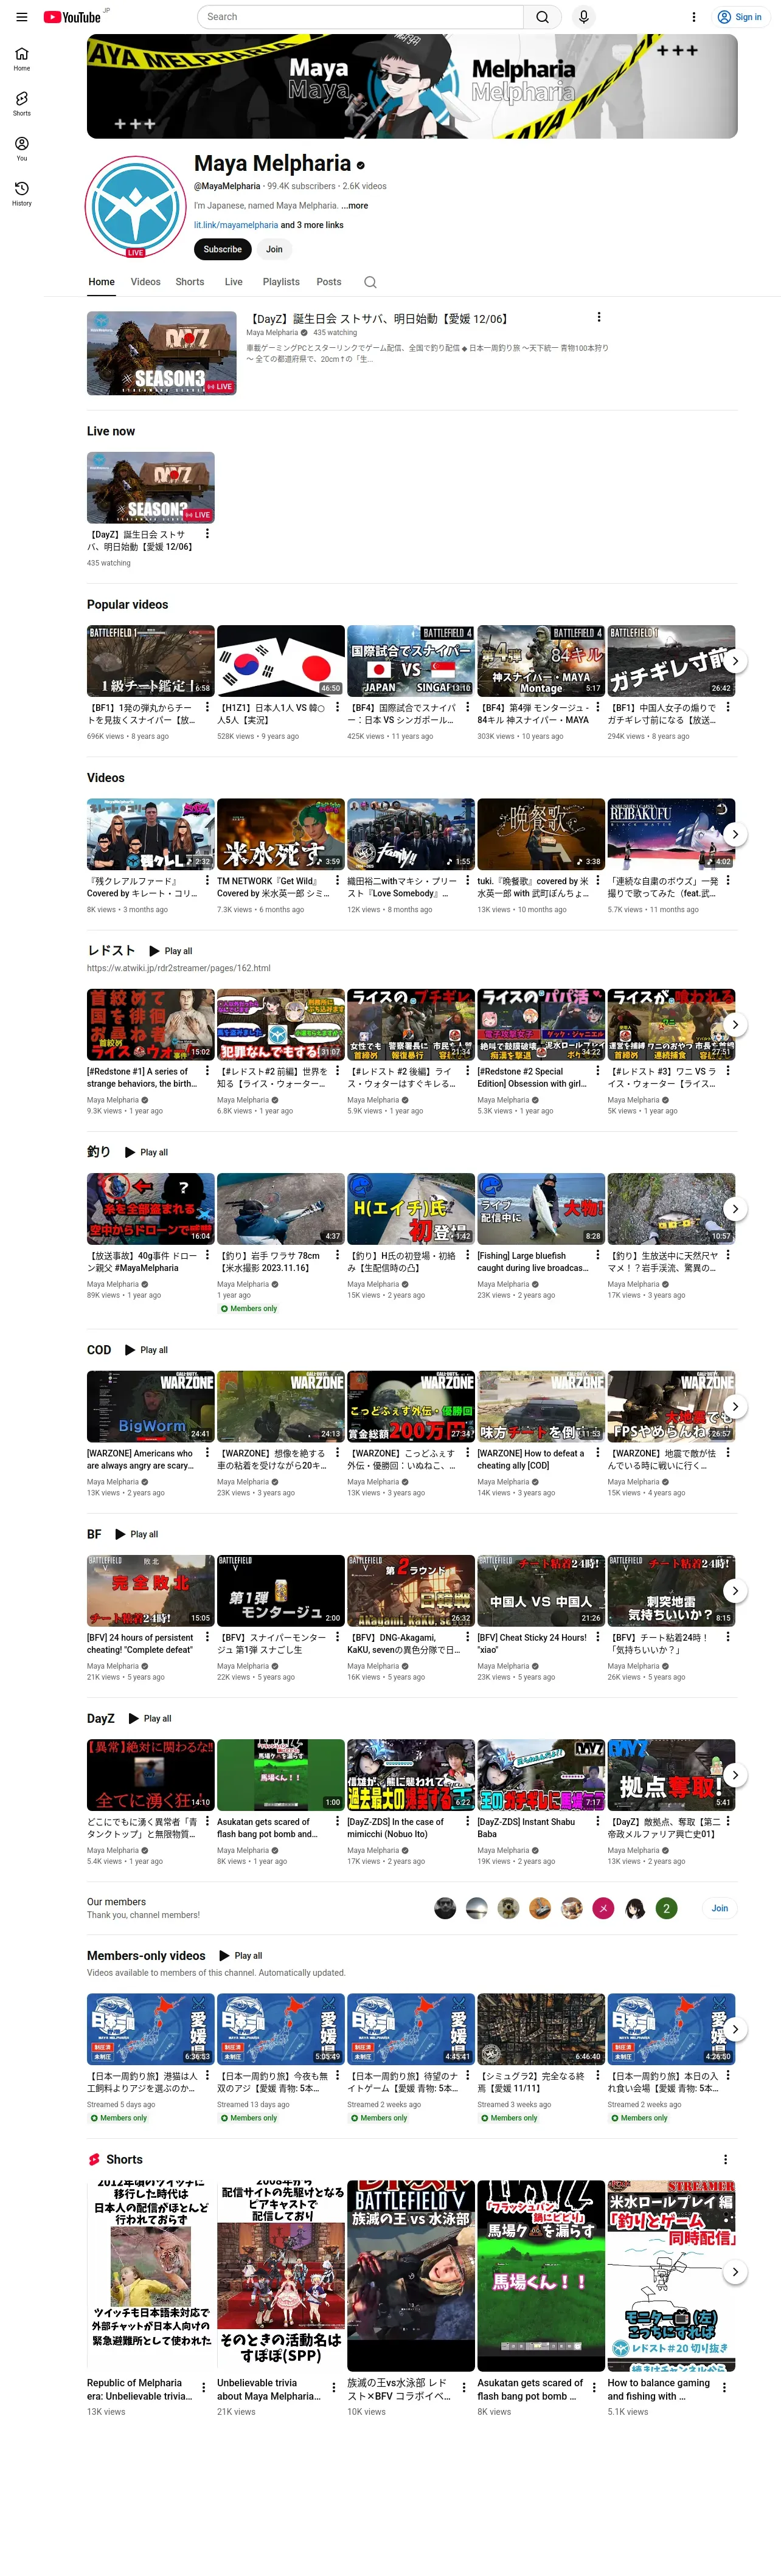Image resolution: width=781 pixels, height=2576 pixels.
Task: Start voice search with the microphone
Action: coord(584,17)
